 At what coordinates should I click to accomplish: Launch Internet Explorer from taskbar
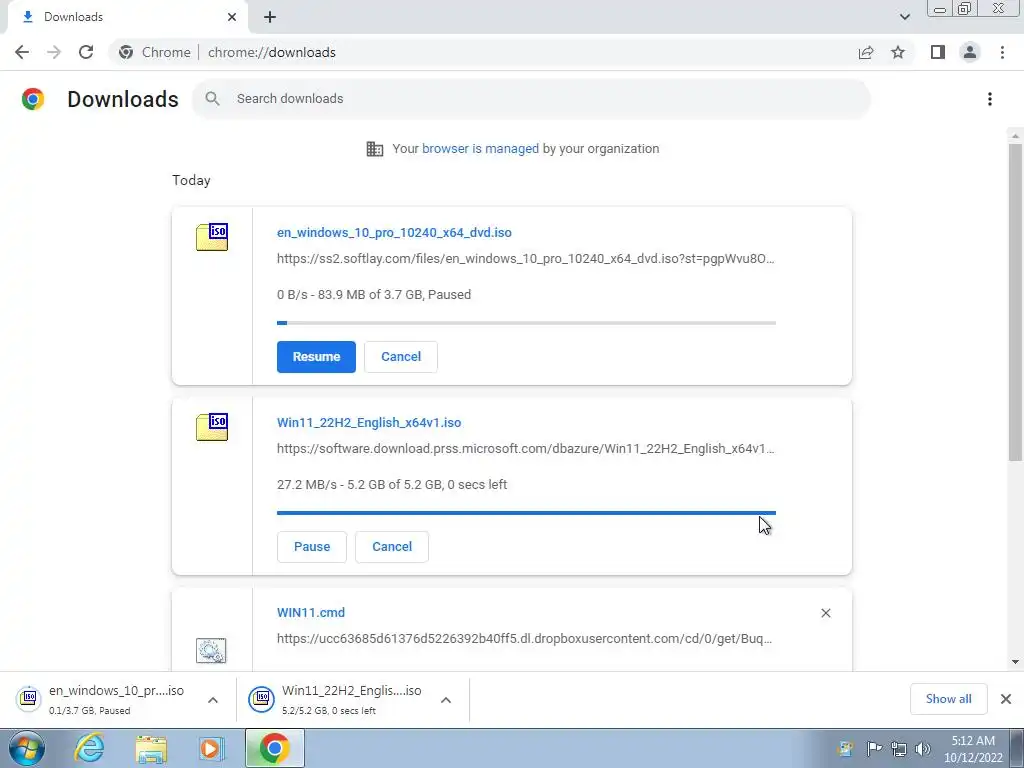89,748
